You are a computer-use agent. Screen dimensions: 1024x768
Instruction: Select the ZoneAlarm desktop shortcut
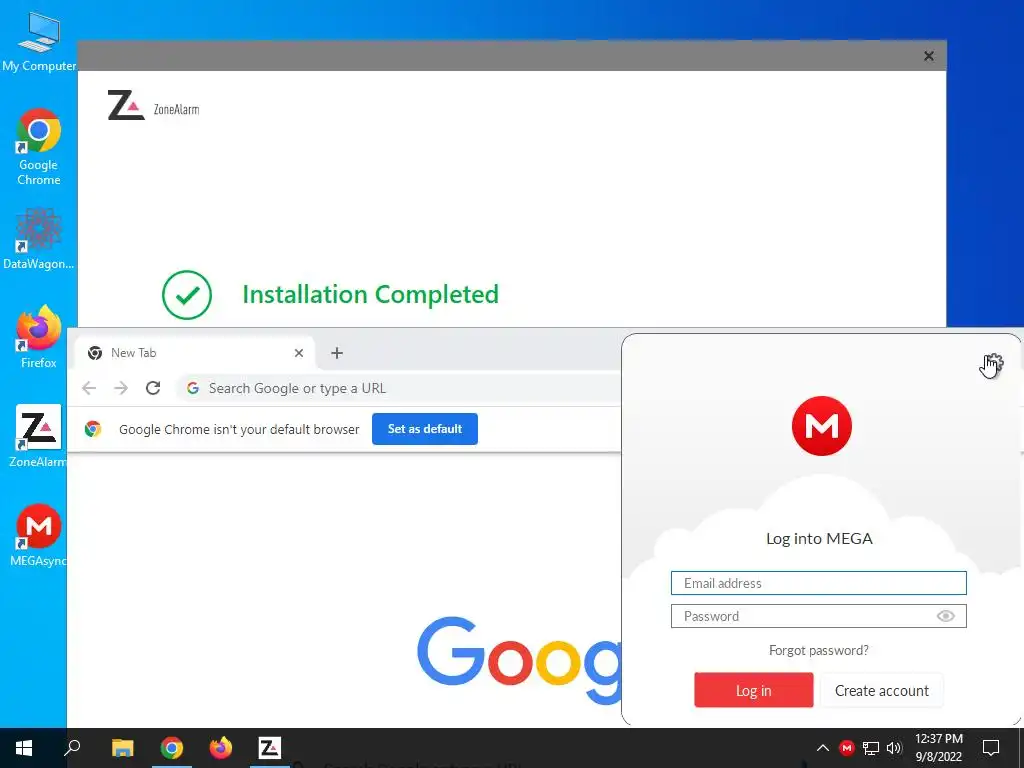tap(38, 436)
